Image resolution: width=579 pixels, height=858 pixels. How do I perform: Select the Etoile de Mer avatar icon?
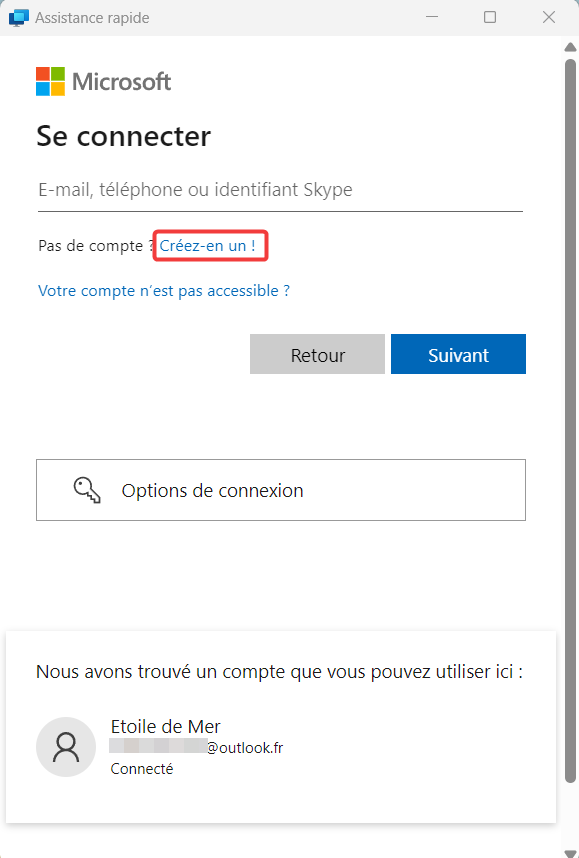point(66,747)
